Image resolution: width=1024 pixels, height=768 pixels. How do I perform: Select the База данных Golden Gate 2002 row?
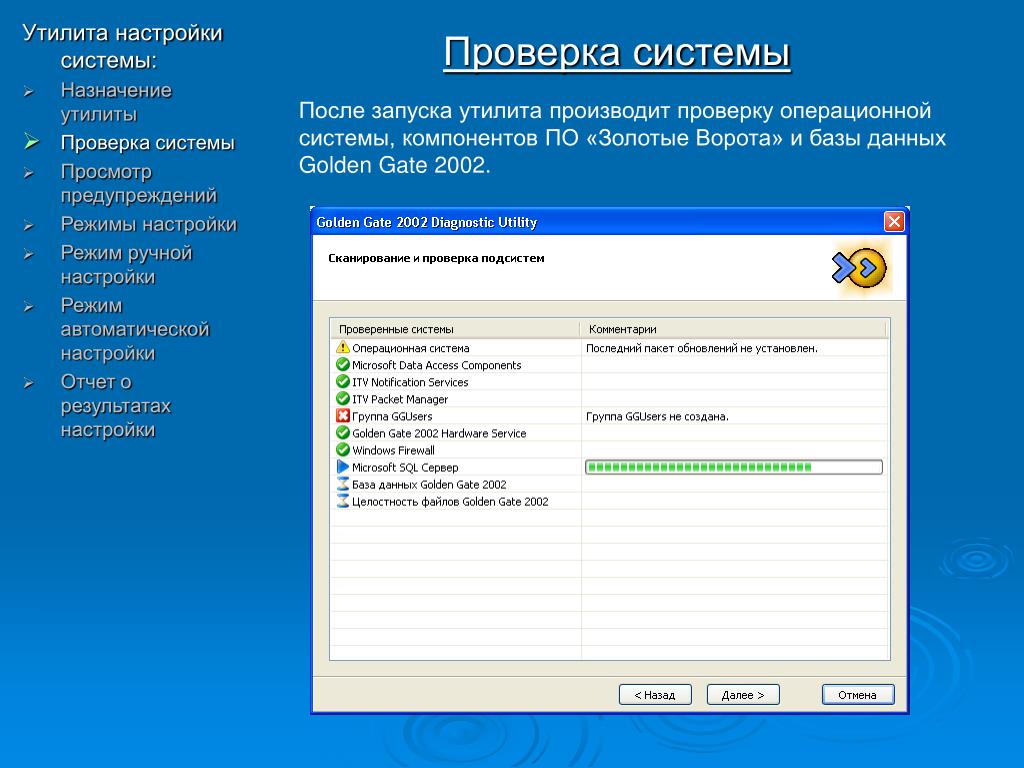tap(429, 485)
